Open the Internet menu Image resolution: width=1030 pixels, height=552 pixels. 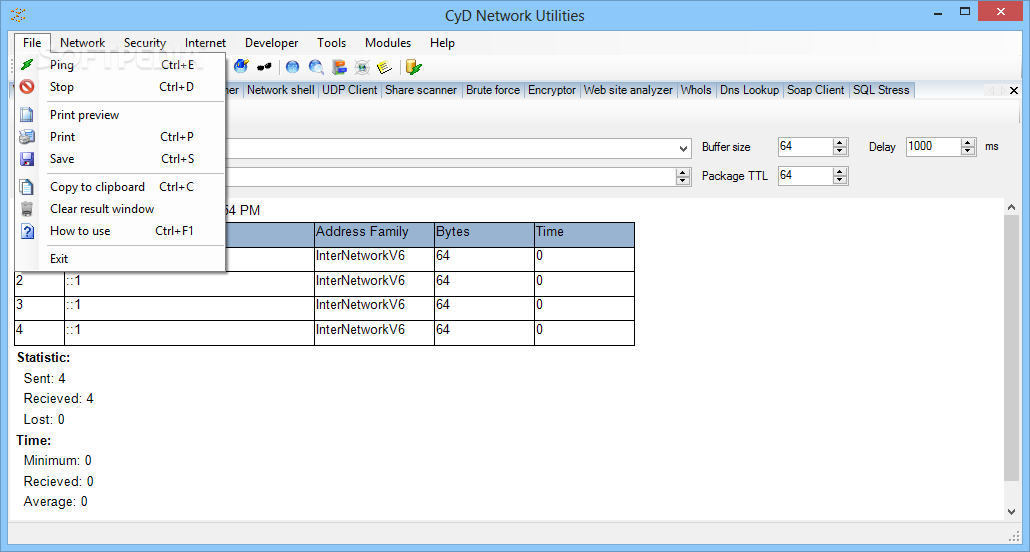tap(206, 43)
